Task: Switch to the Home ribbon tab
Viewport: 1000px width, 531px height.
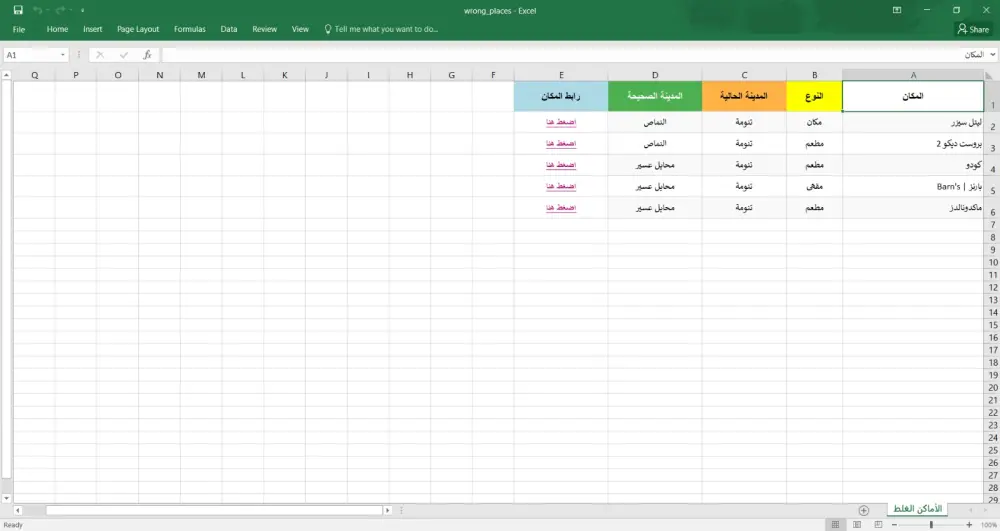Action: 57,29
